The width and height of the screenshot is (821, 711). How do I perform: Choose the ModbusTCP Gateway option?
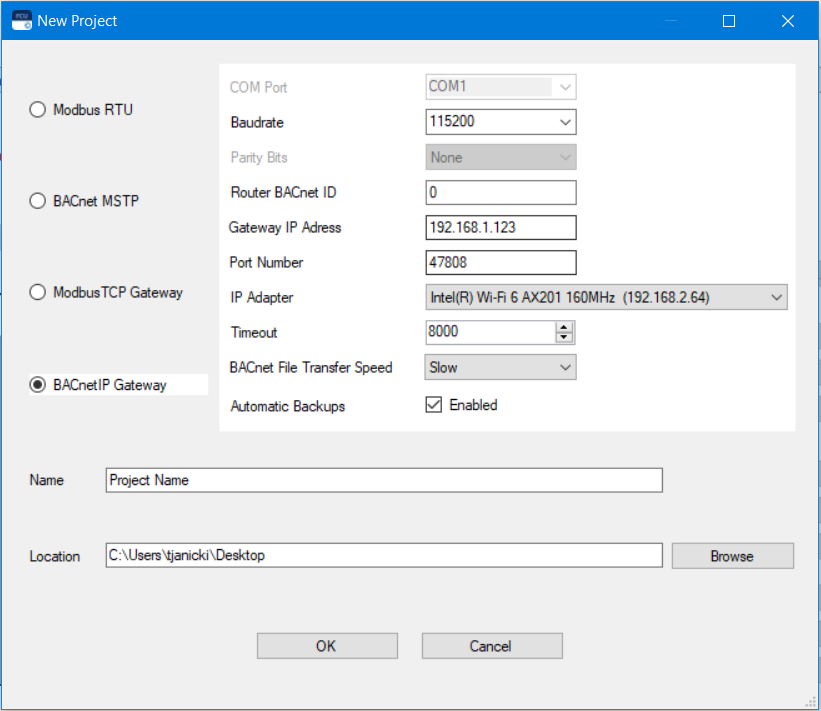(36, 293)
